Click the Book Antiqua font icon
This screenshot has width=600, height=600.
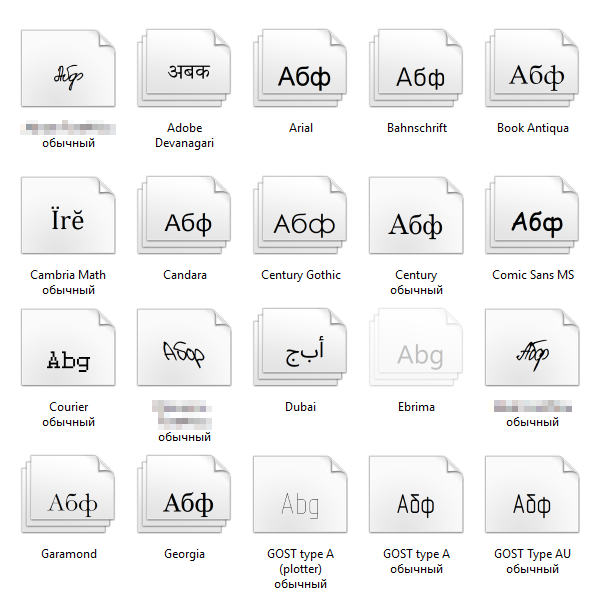click(x=532, y=68)
